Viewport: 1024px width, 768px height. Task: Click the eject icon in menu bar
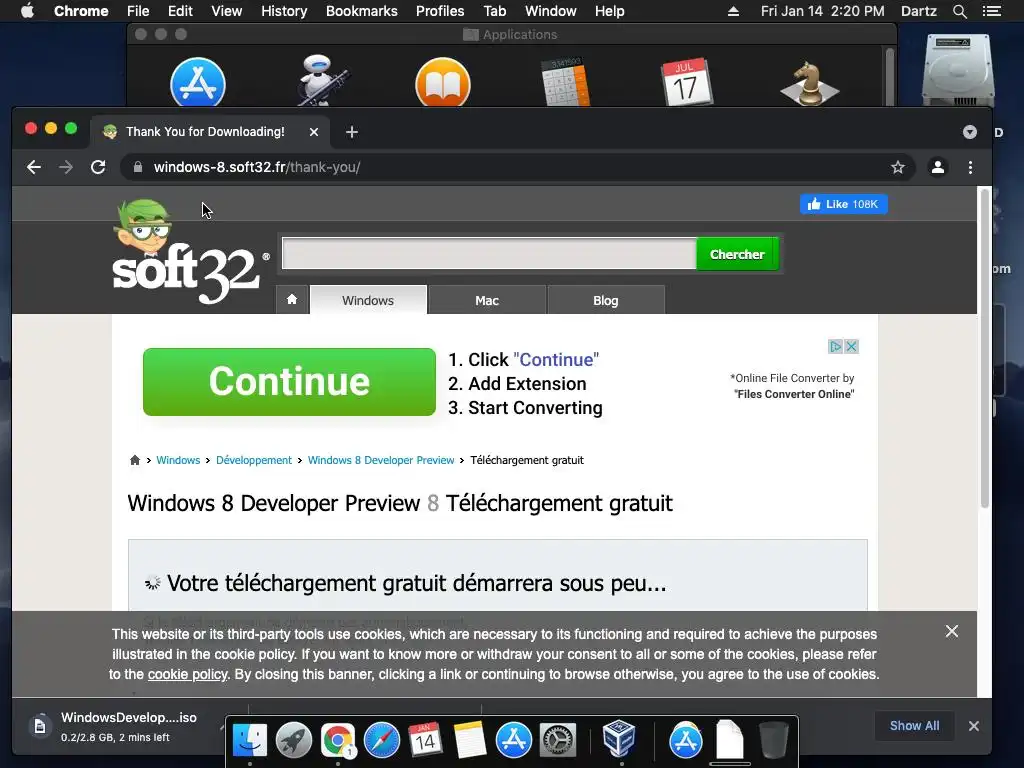pos(733,11)
